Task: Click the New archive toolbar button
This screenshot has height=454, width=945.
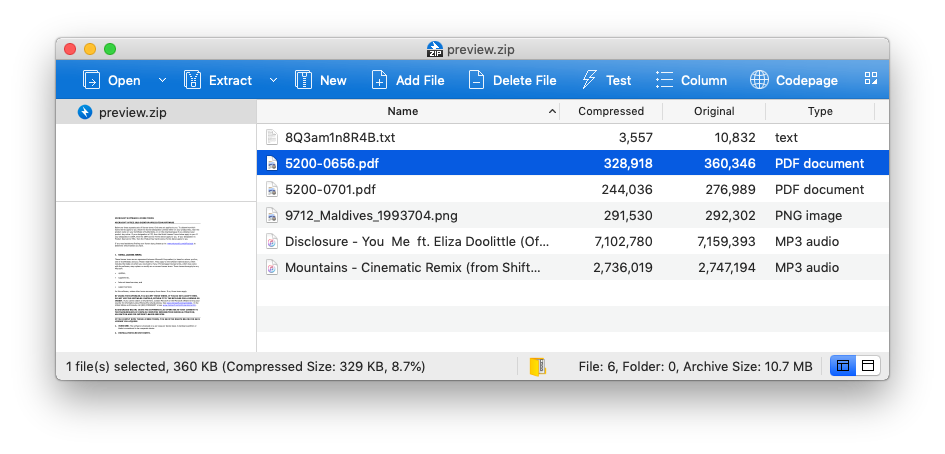Action: 321,80
